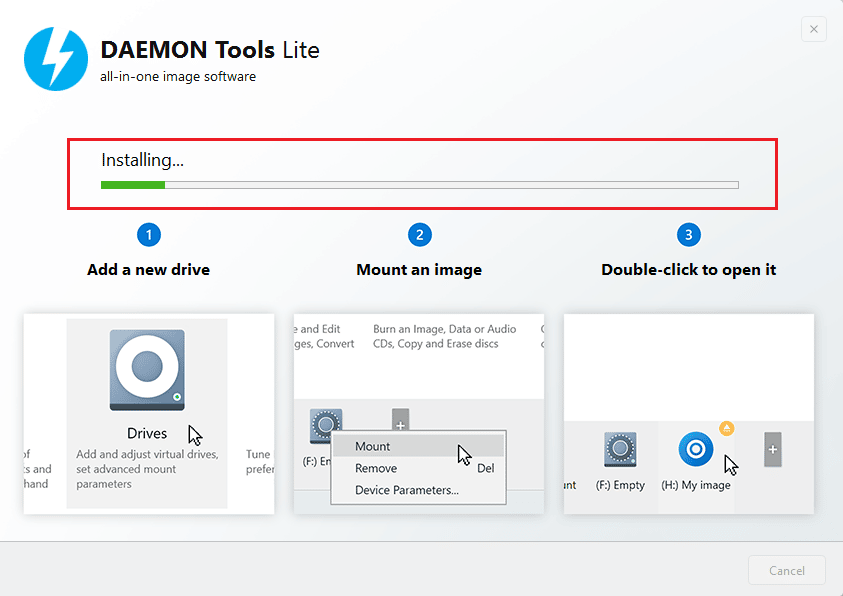Image resolution: width=843 pixels, height=596 pixels.
Task: Click the installation progress bar
Action: [x=419, y=184]
